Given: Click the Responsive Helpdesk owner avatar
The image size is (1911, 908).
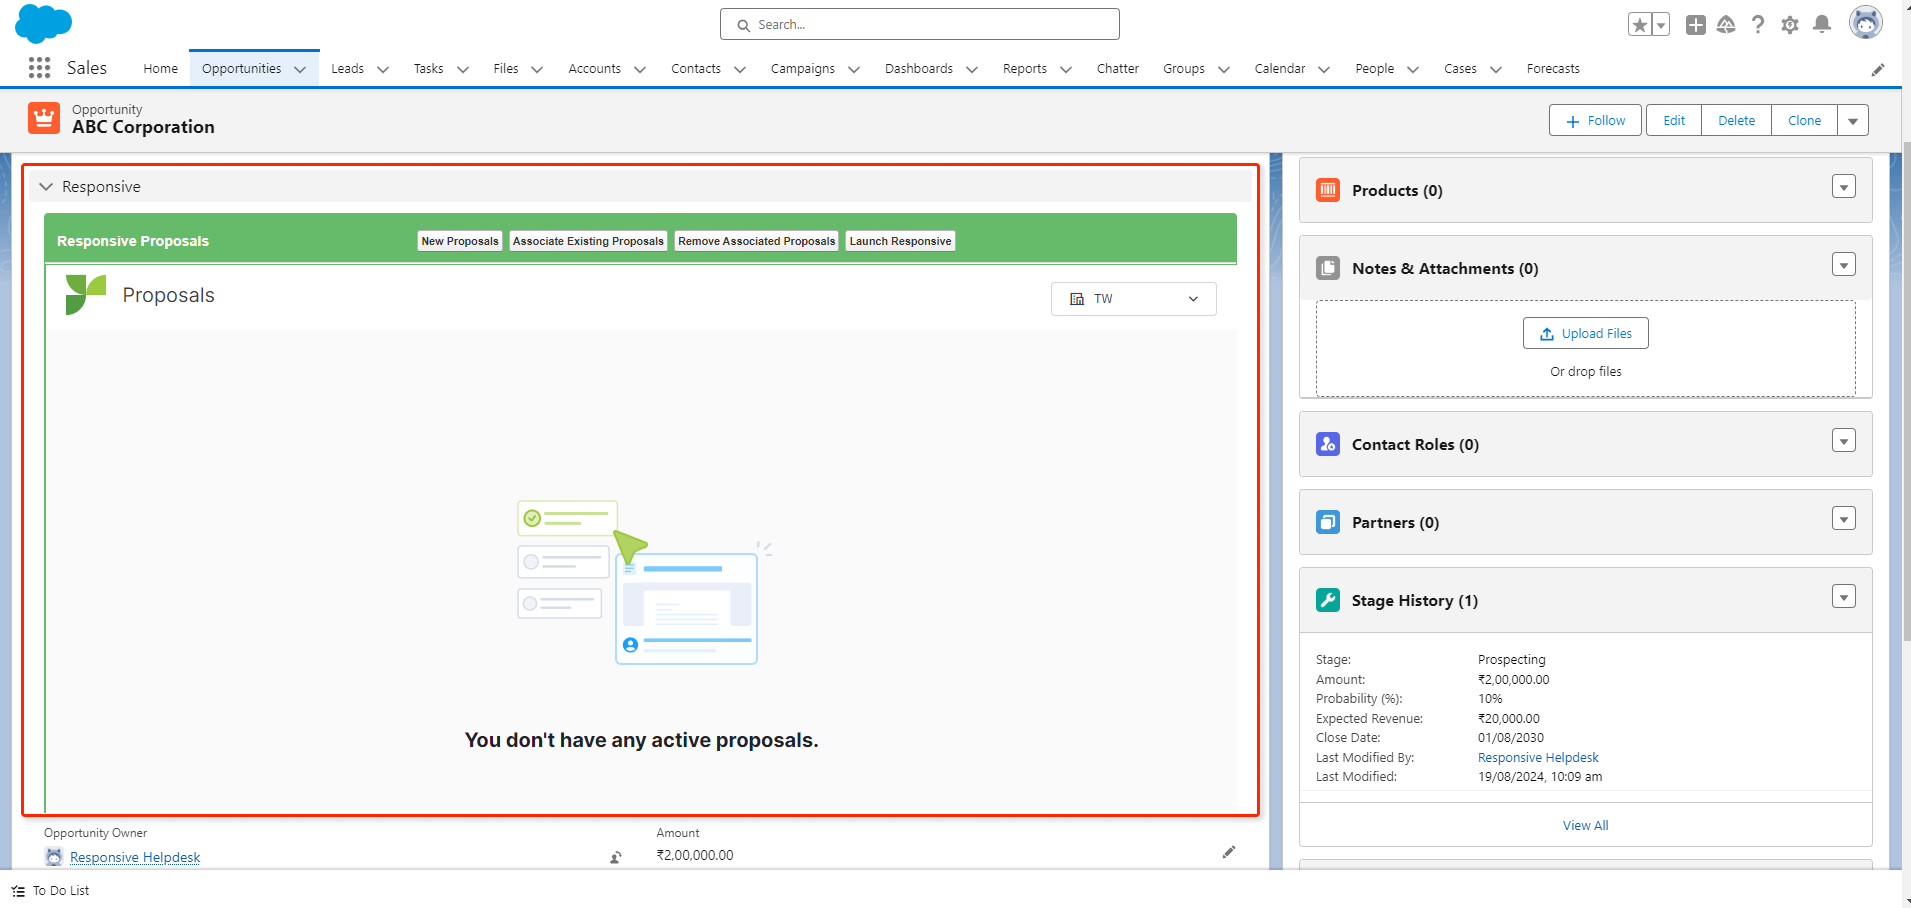Looking at the screenshot, I should (54, 857).
